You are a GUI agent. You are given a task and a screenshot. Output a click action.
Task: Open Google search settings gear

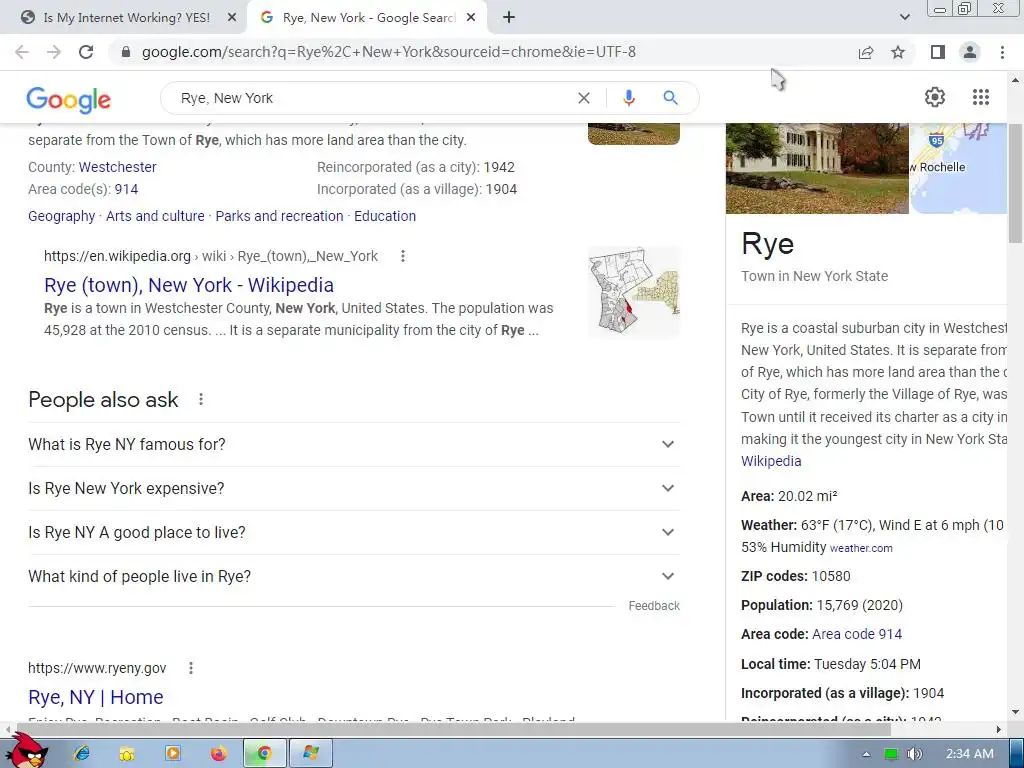[x=935, y=97]
